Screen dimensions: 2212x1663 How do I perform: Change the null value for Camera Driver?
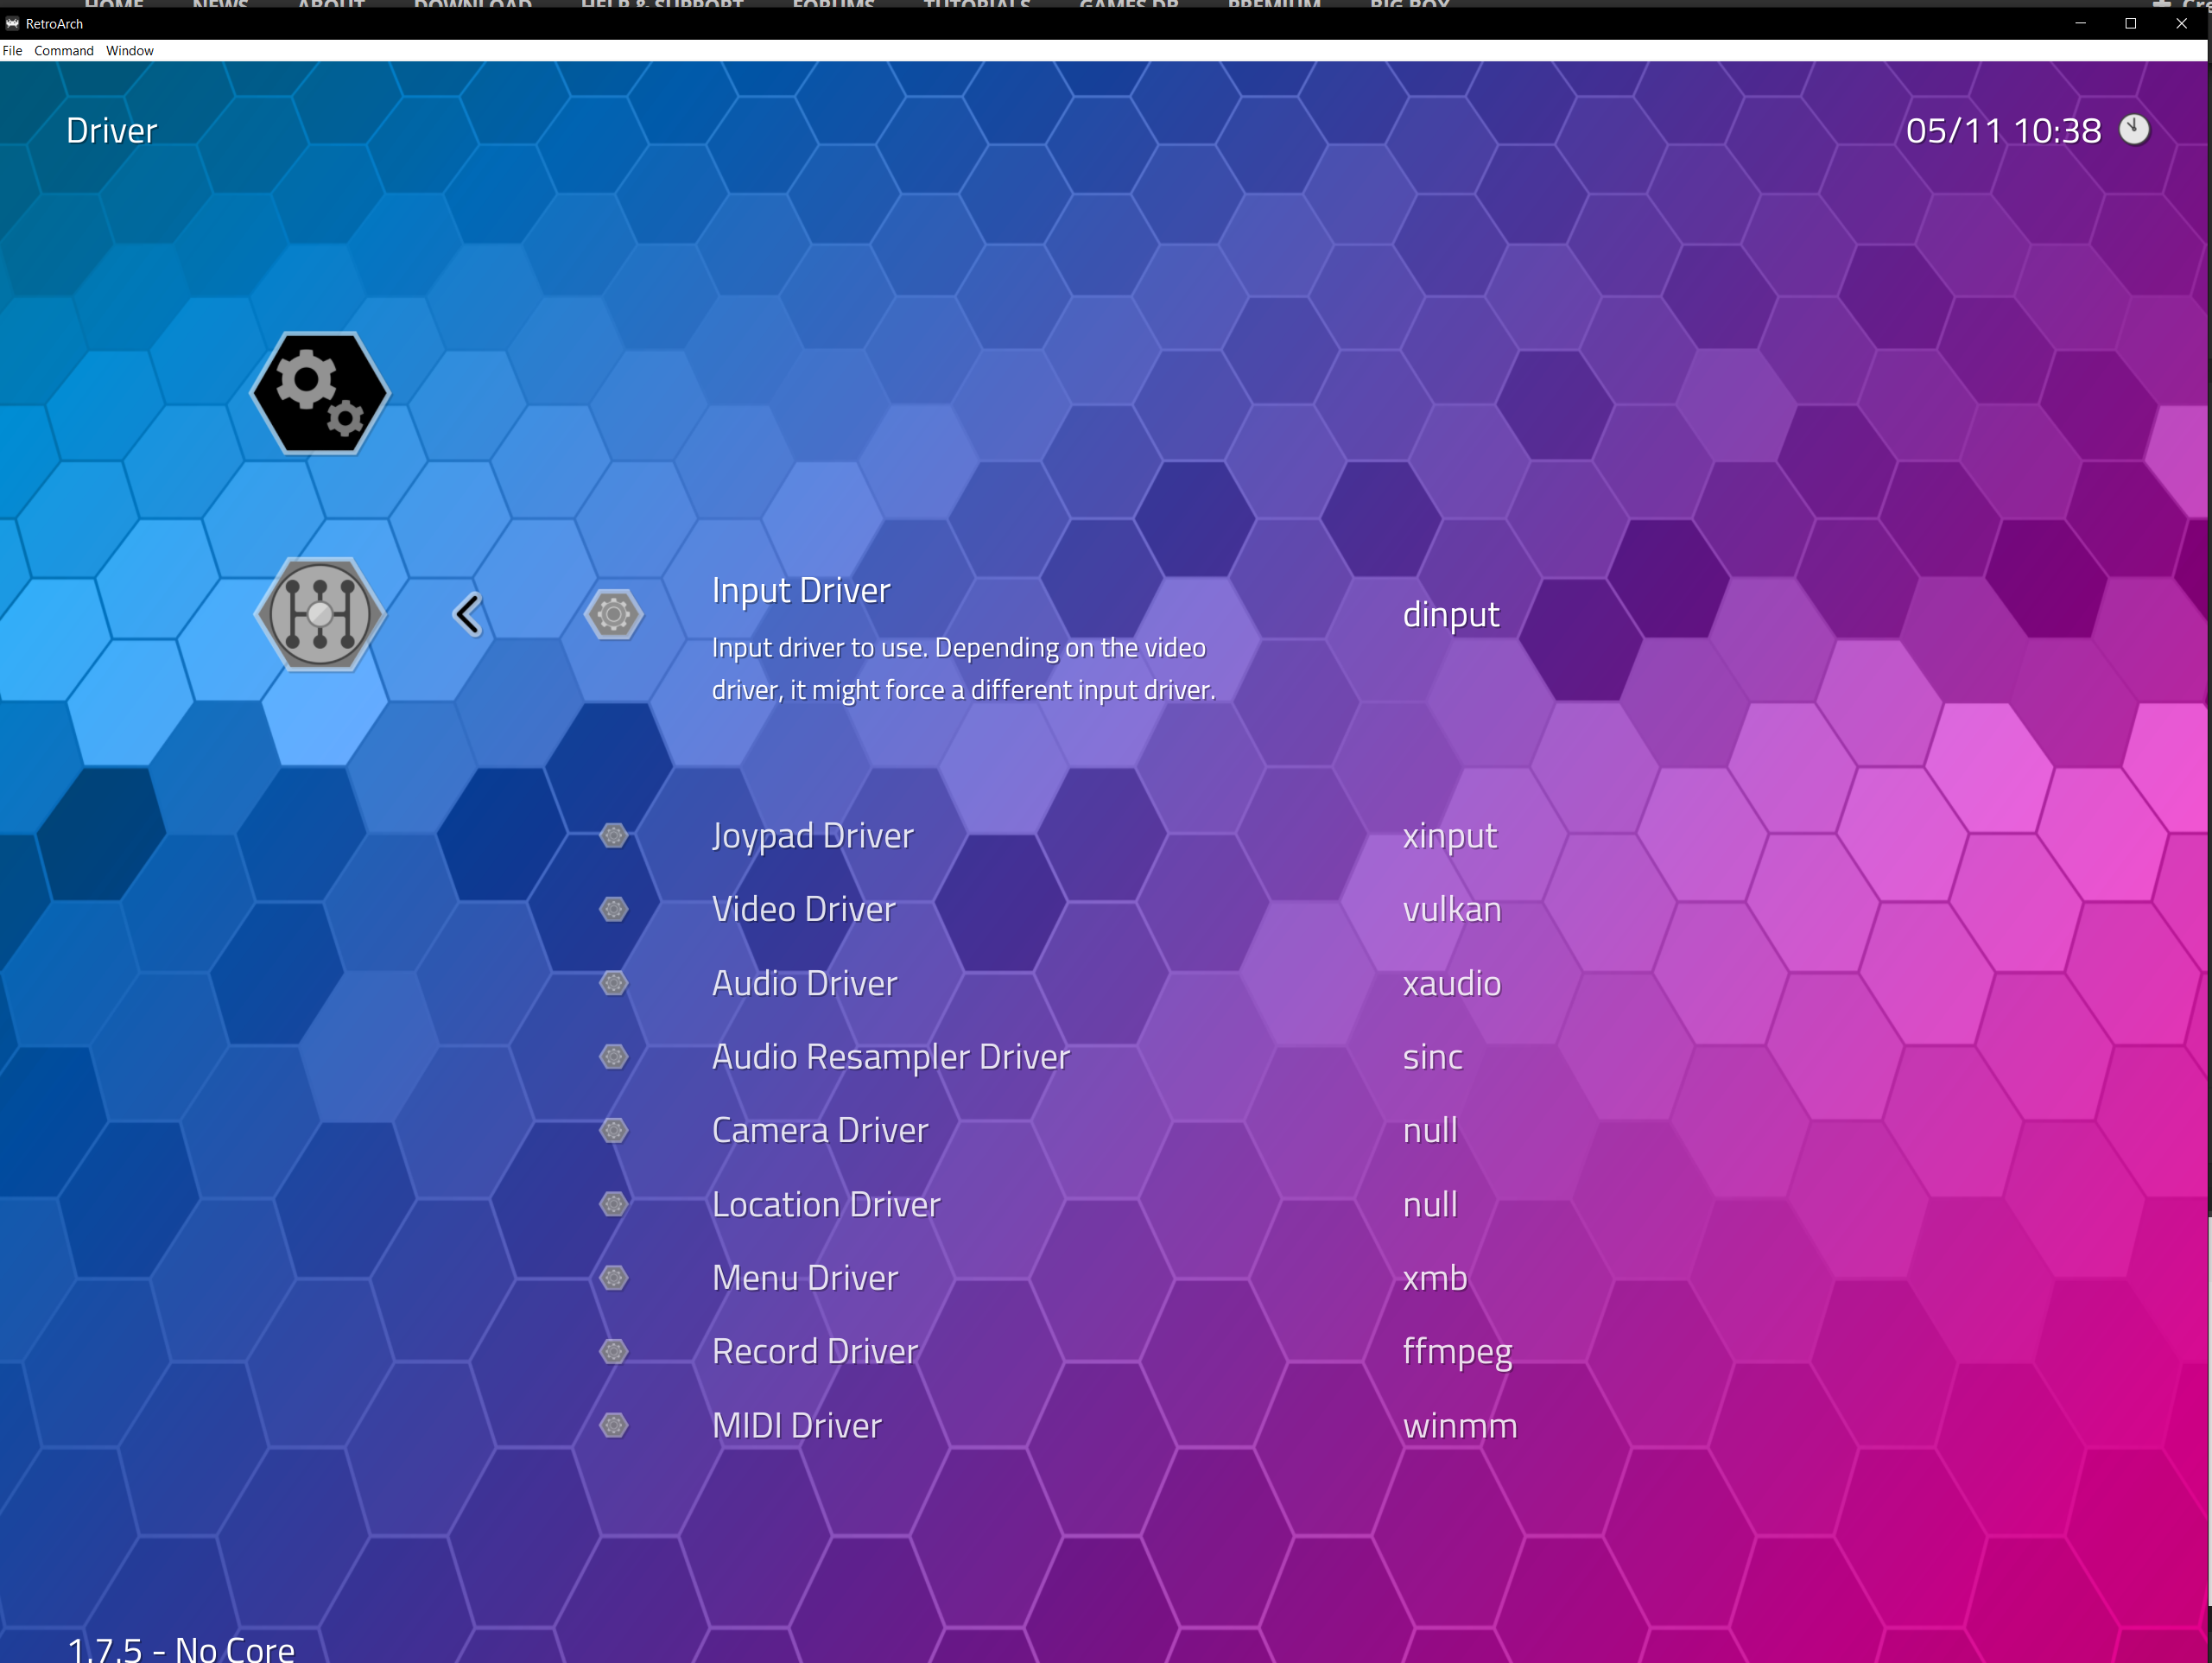pos(1430,1130)
